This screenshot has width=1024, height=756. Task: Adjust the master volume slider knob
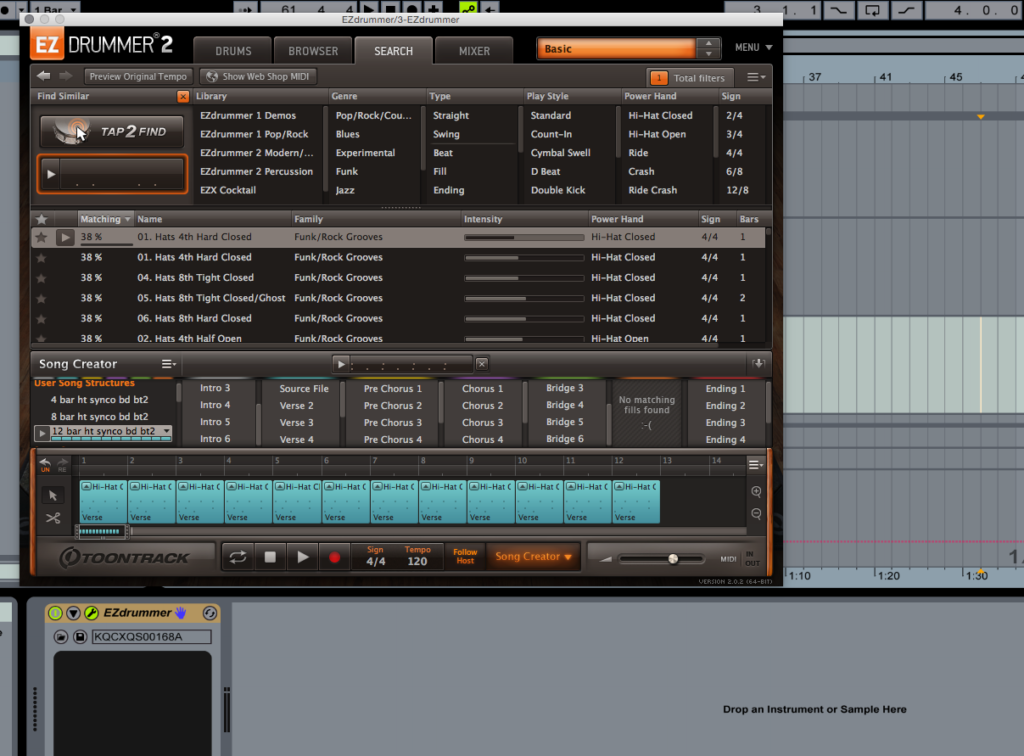point(672,559)
